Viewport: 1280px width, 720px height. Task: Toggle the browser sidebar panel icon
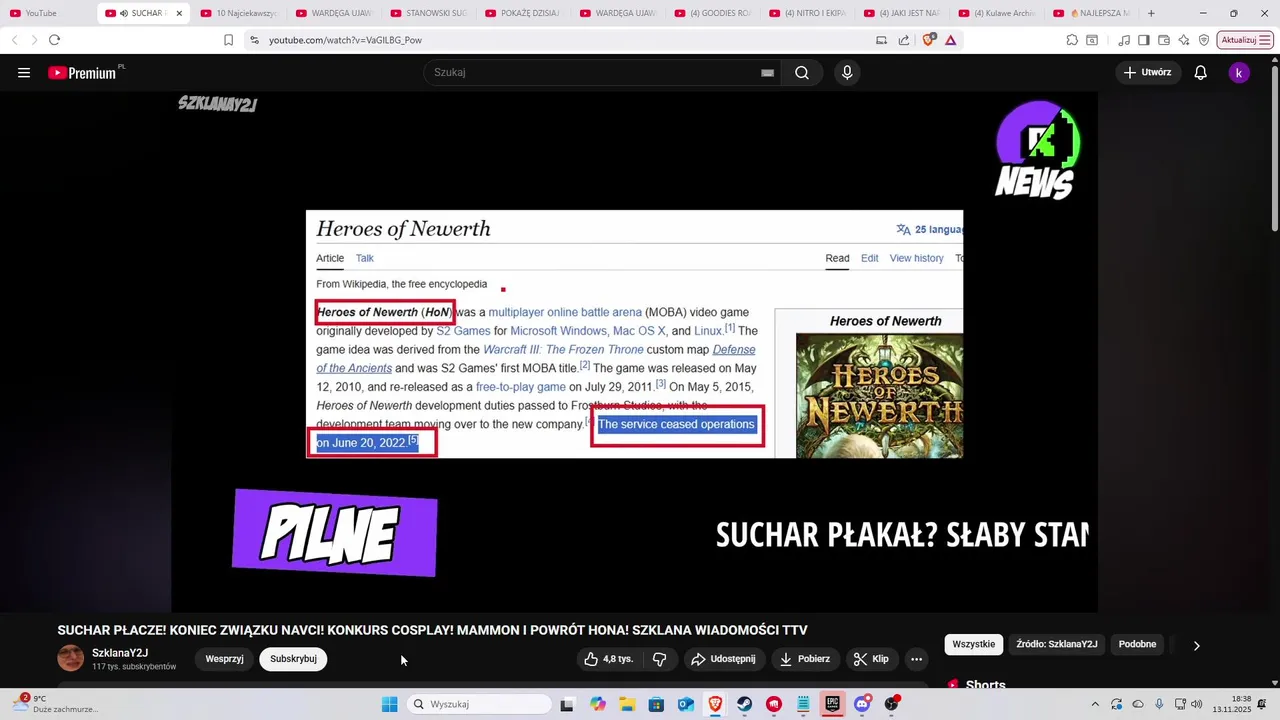click(1144, 40)
